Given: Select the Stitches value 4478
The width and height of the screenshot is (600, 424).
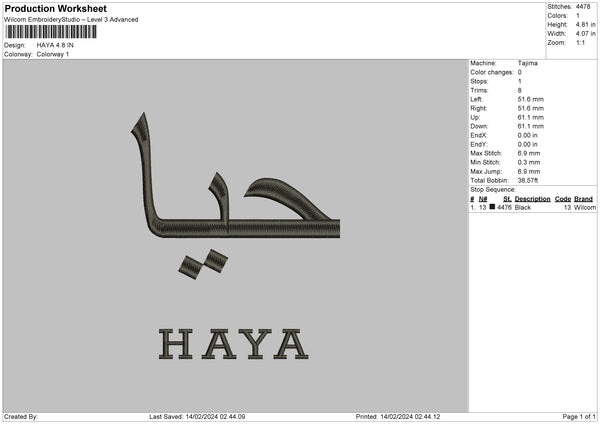Looking at the screenshot, I should [583, 7].
